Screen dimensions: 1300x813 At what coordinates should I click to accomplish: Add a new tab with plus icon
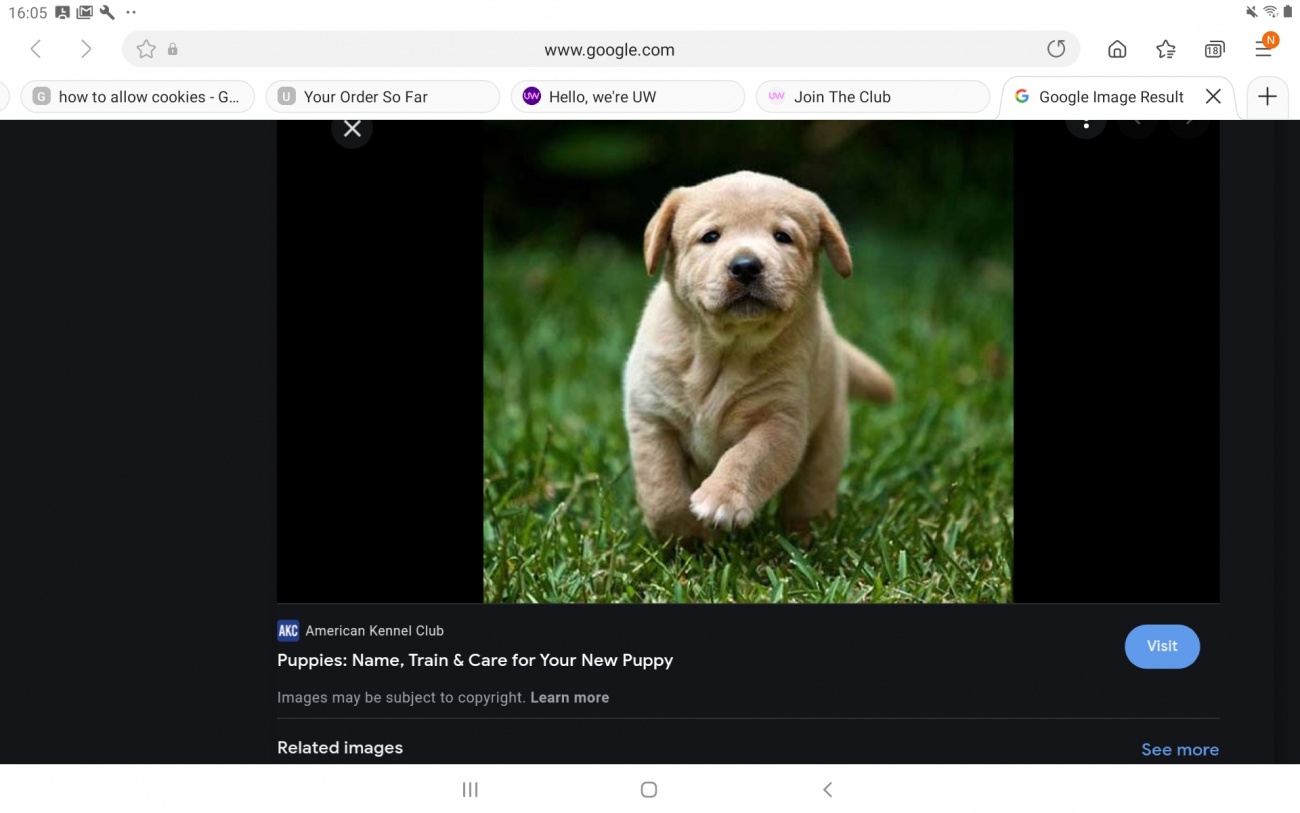[x=1267, y=96]
